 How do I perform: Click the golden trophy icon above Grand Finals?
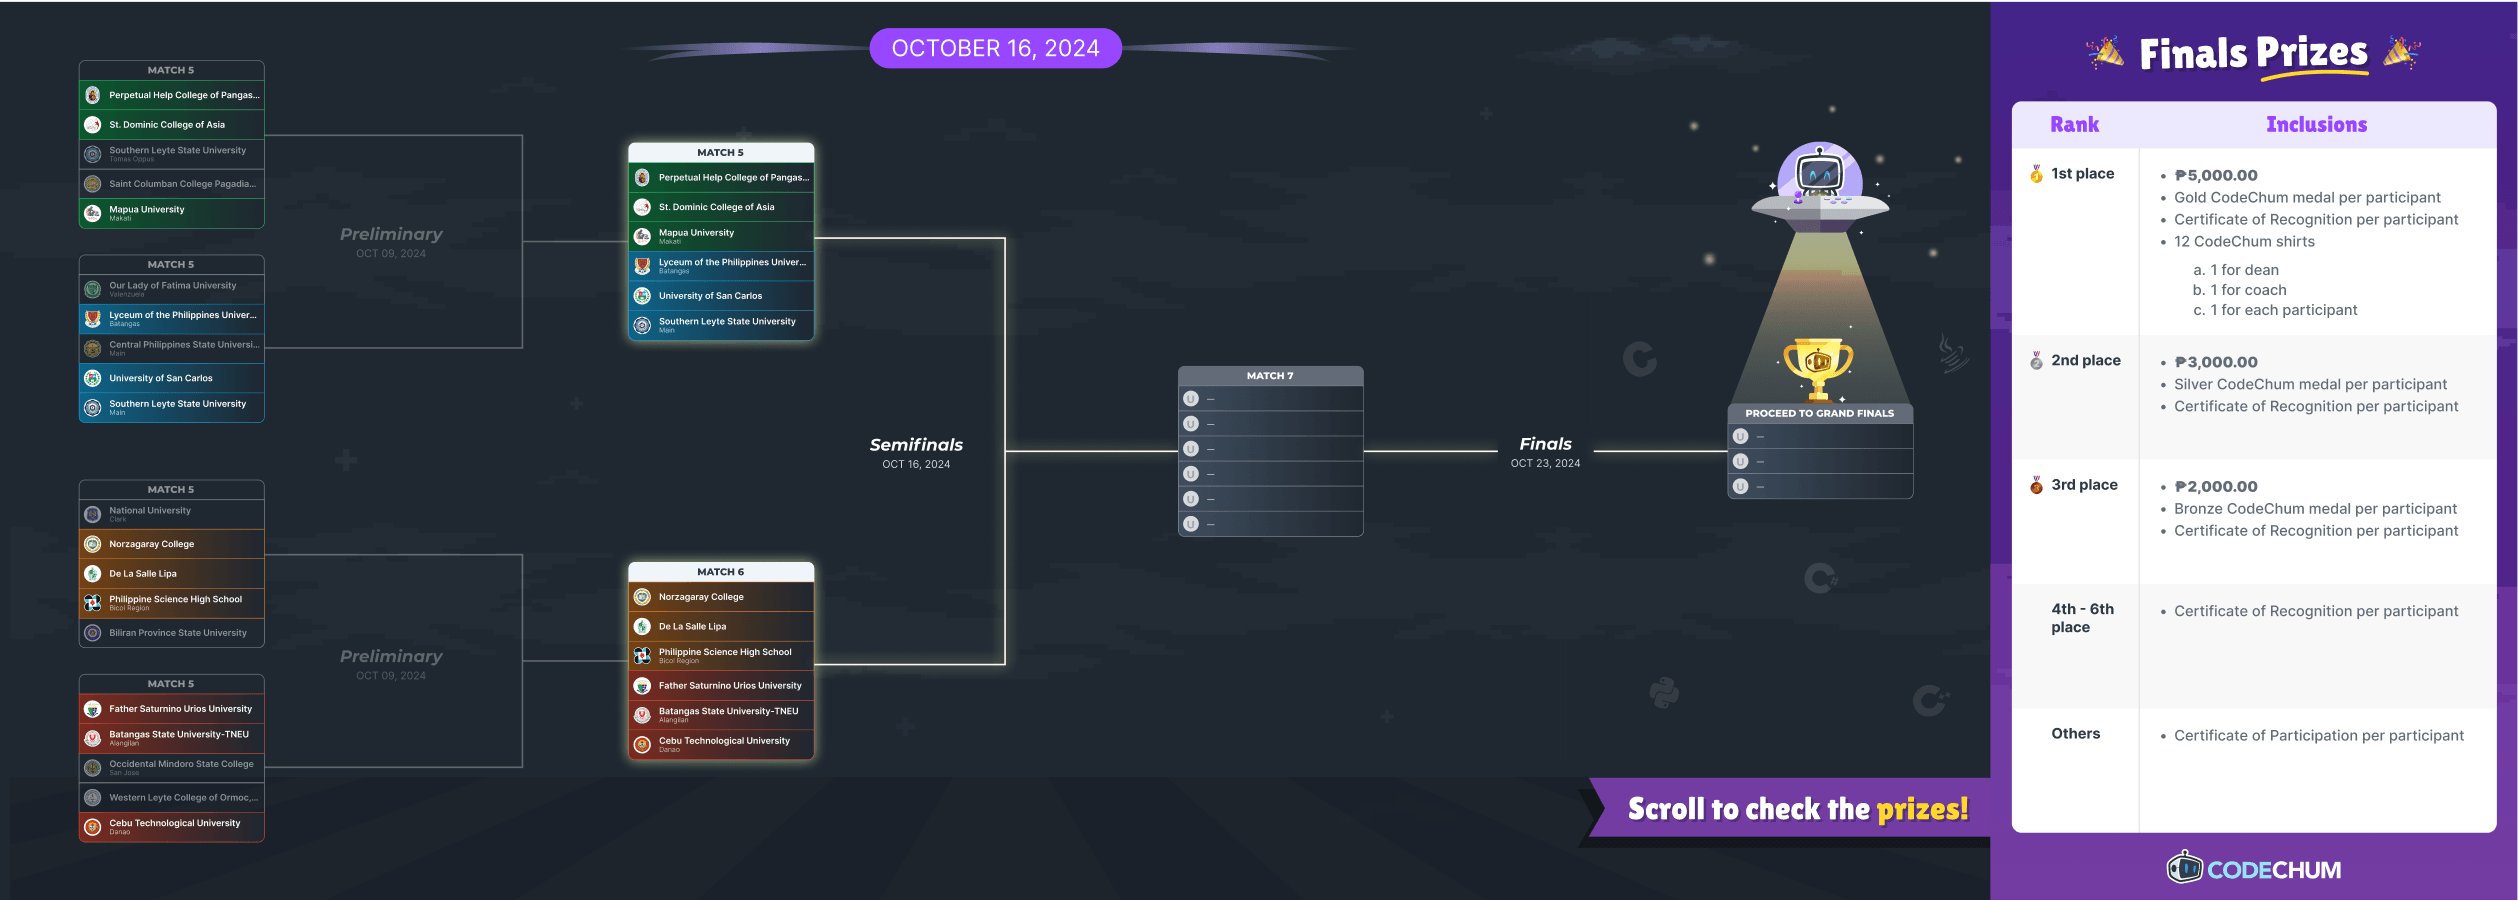tap(1819, 368)
